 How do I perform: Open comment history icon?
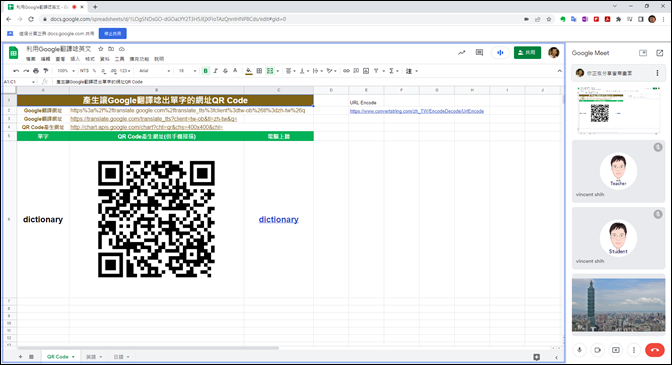tap(480, 53)
